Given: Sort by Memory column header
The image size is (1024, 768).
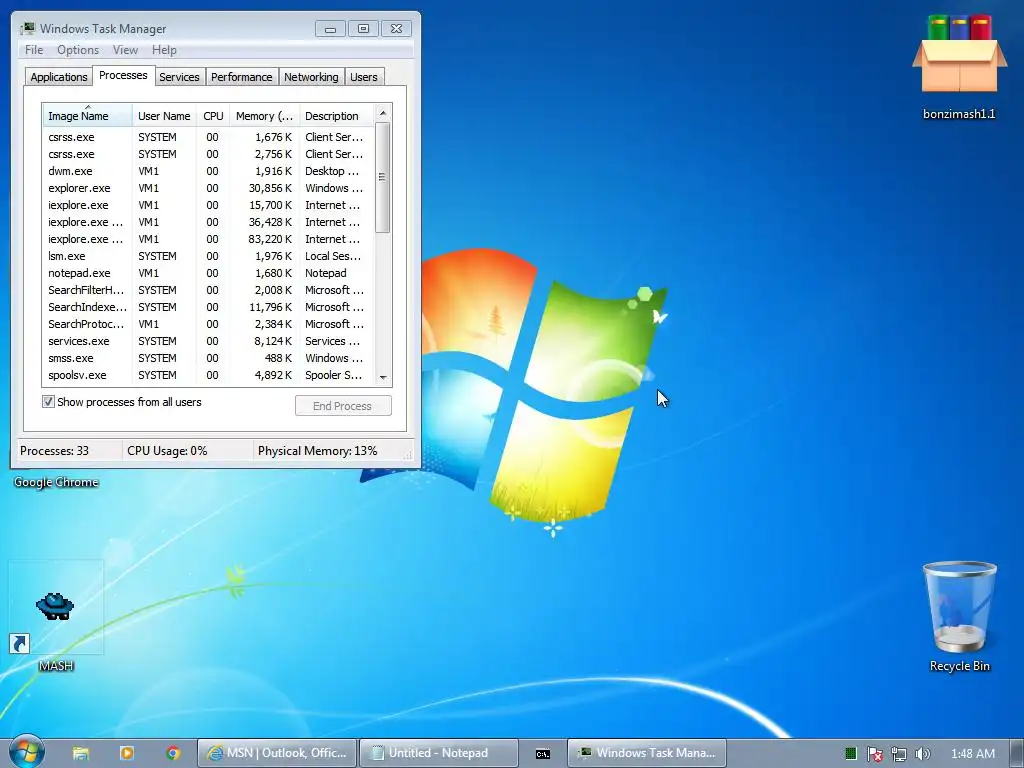Looking at the screenshot, I should pos(264,116).
